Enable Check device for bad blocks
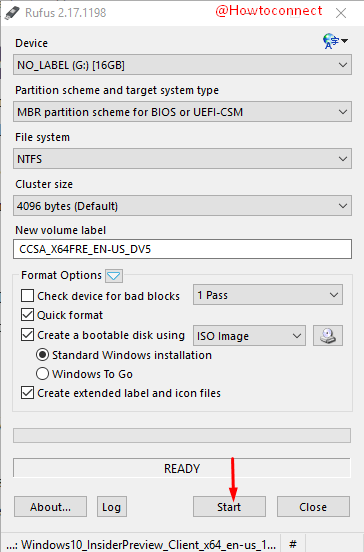 (x=27, y=296)
